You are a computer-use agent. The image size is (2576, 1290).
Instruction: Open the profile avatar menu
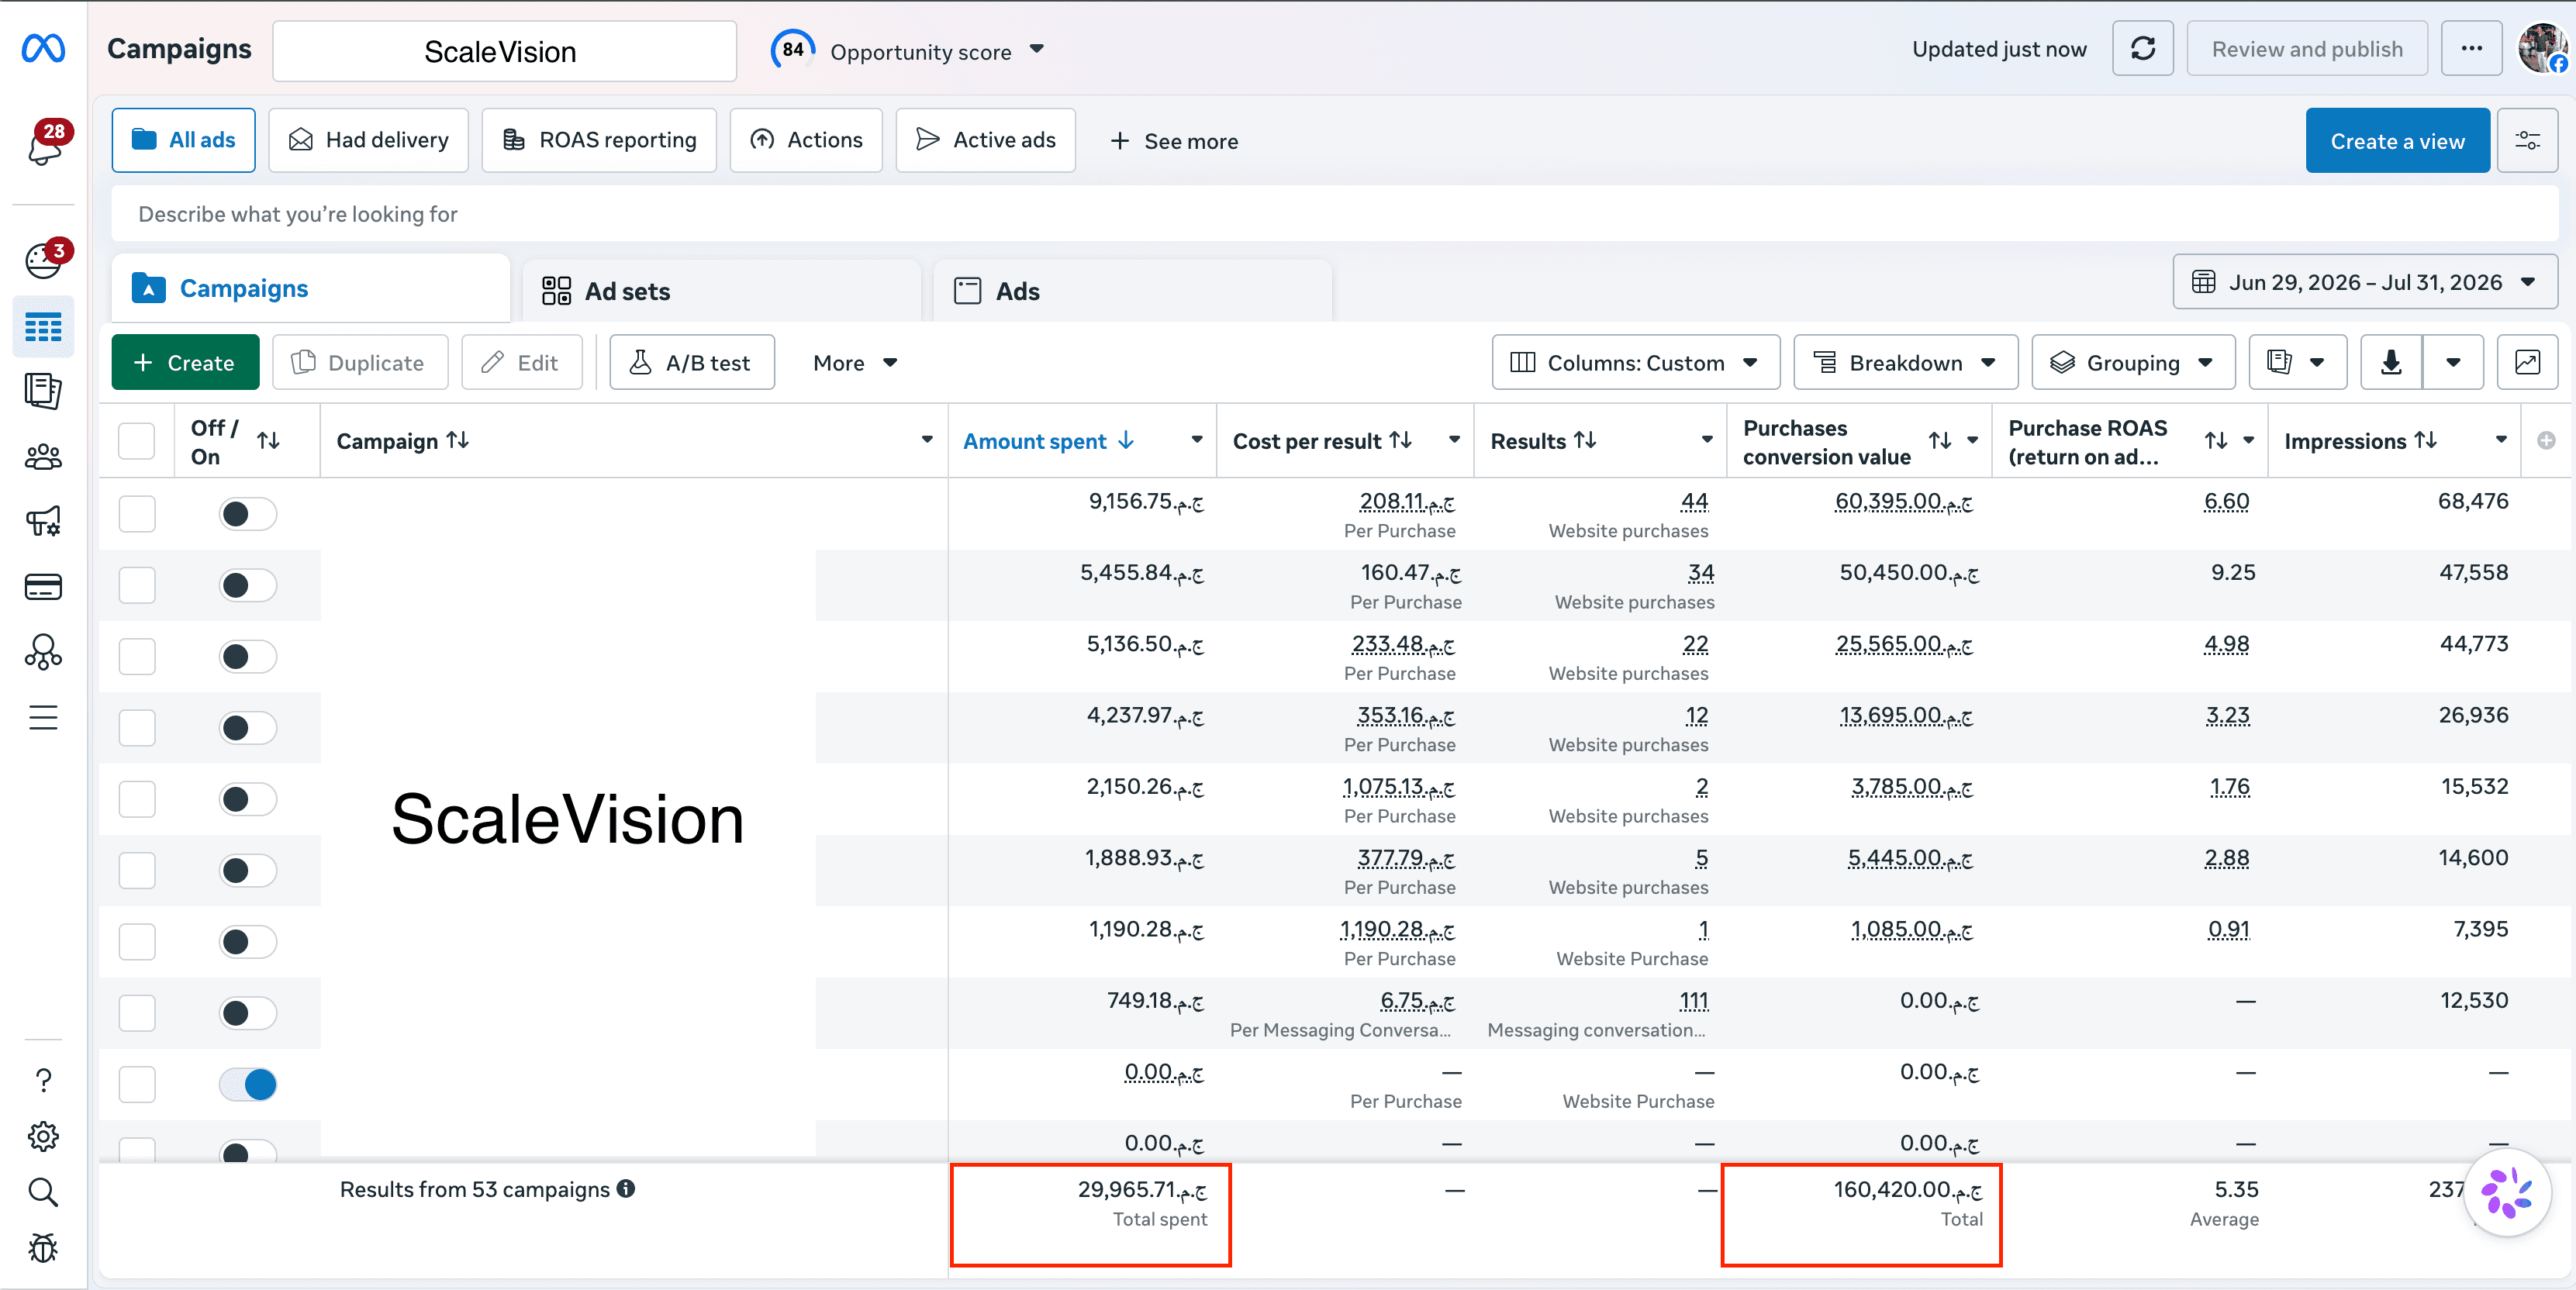pyautogui.click(x=2542, y=49)
